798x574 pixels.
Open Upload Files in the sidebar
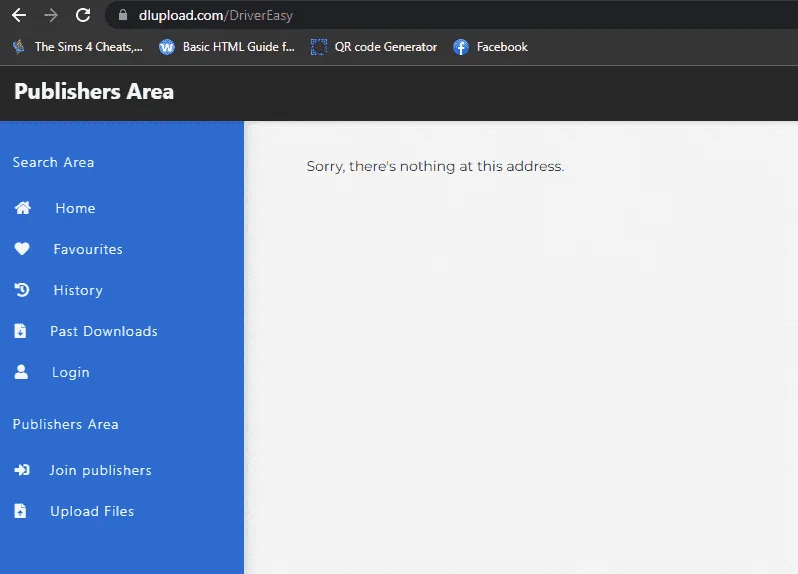tap(92, 511)
